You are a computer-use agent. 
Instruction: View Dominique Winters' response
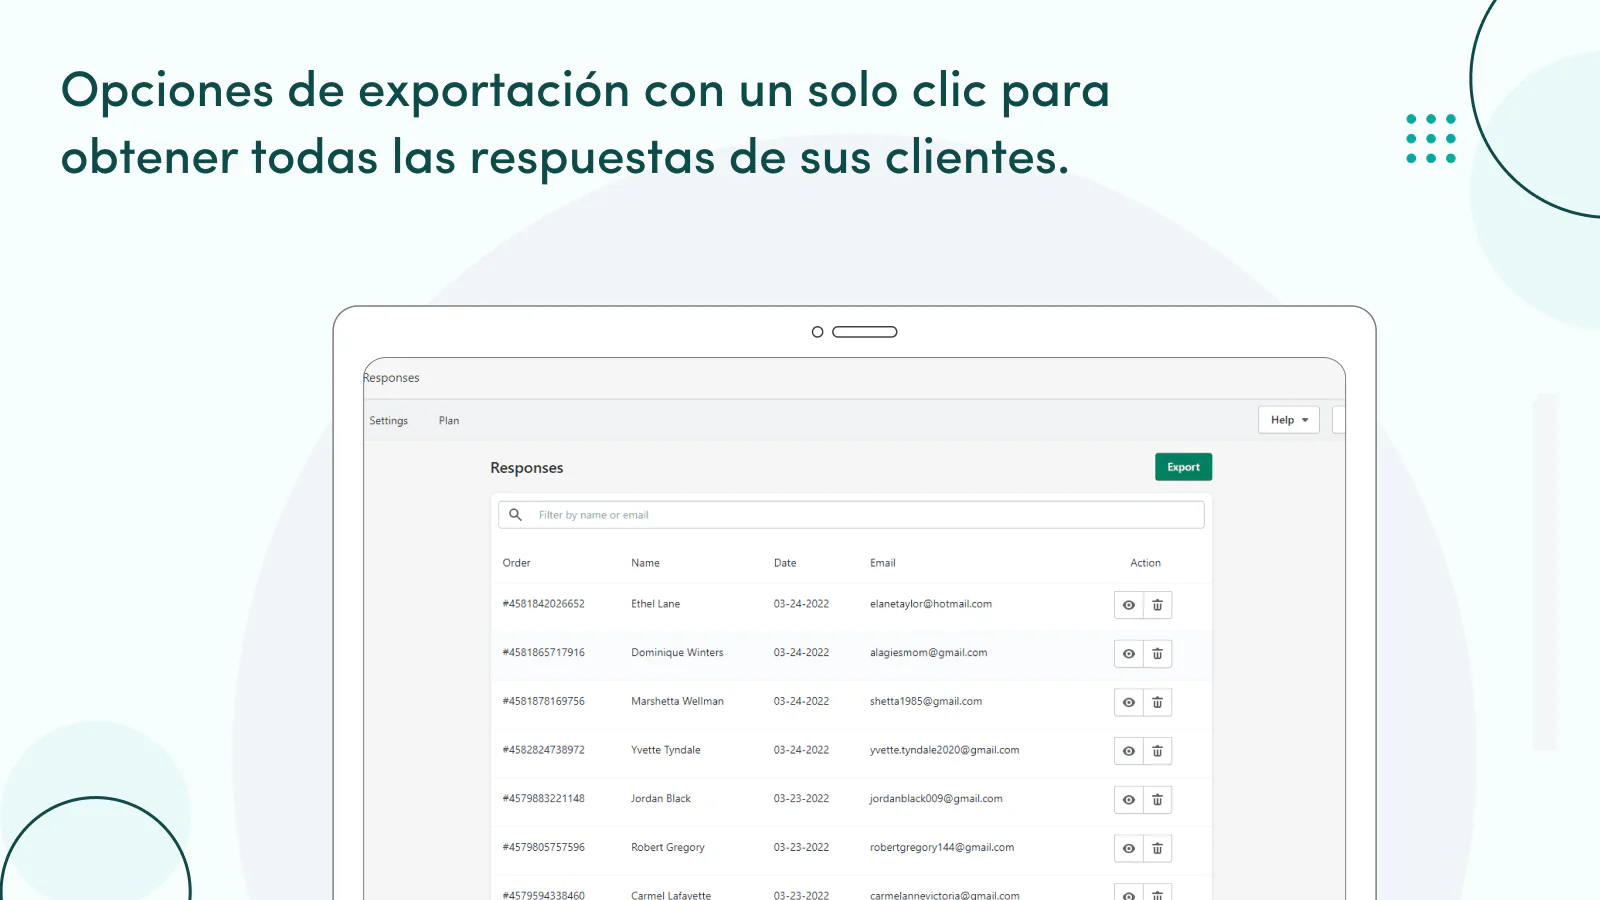coord(1129,654)
